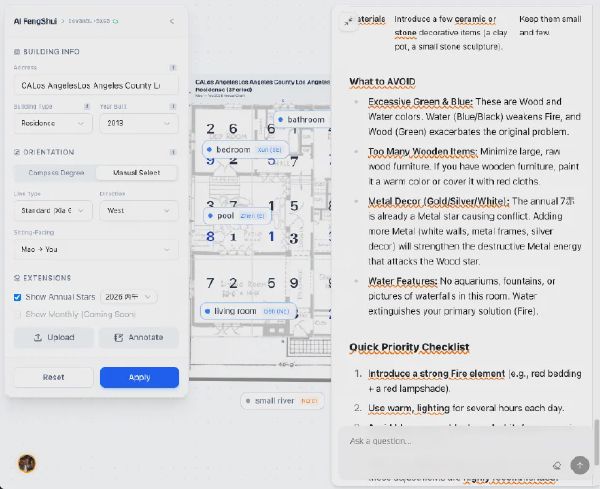Select the pool annotation tag

pos(237,216)
